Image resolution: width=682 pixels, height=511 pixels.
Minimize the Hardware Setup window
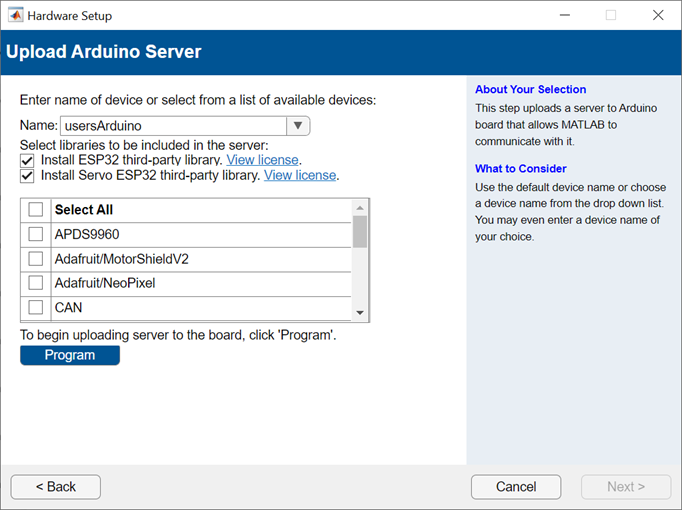pos(564,15)
